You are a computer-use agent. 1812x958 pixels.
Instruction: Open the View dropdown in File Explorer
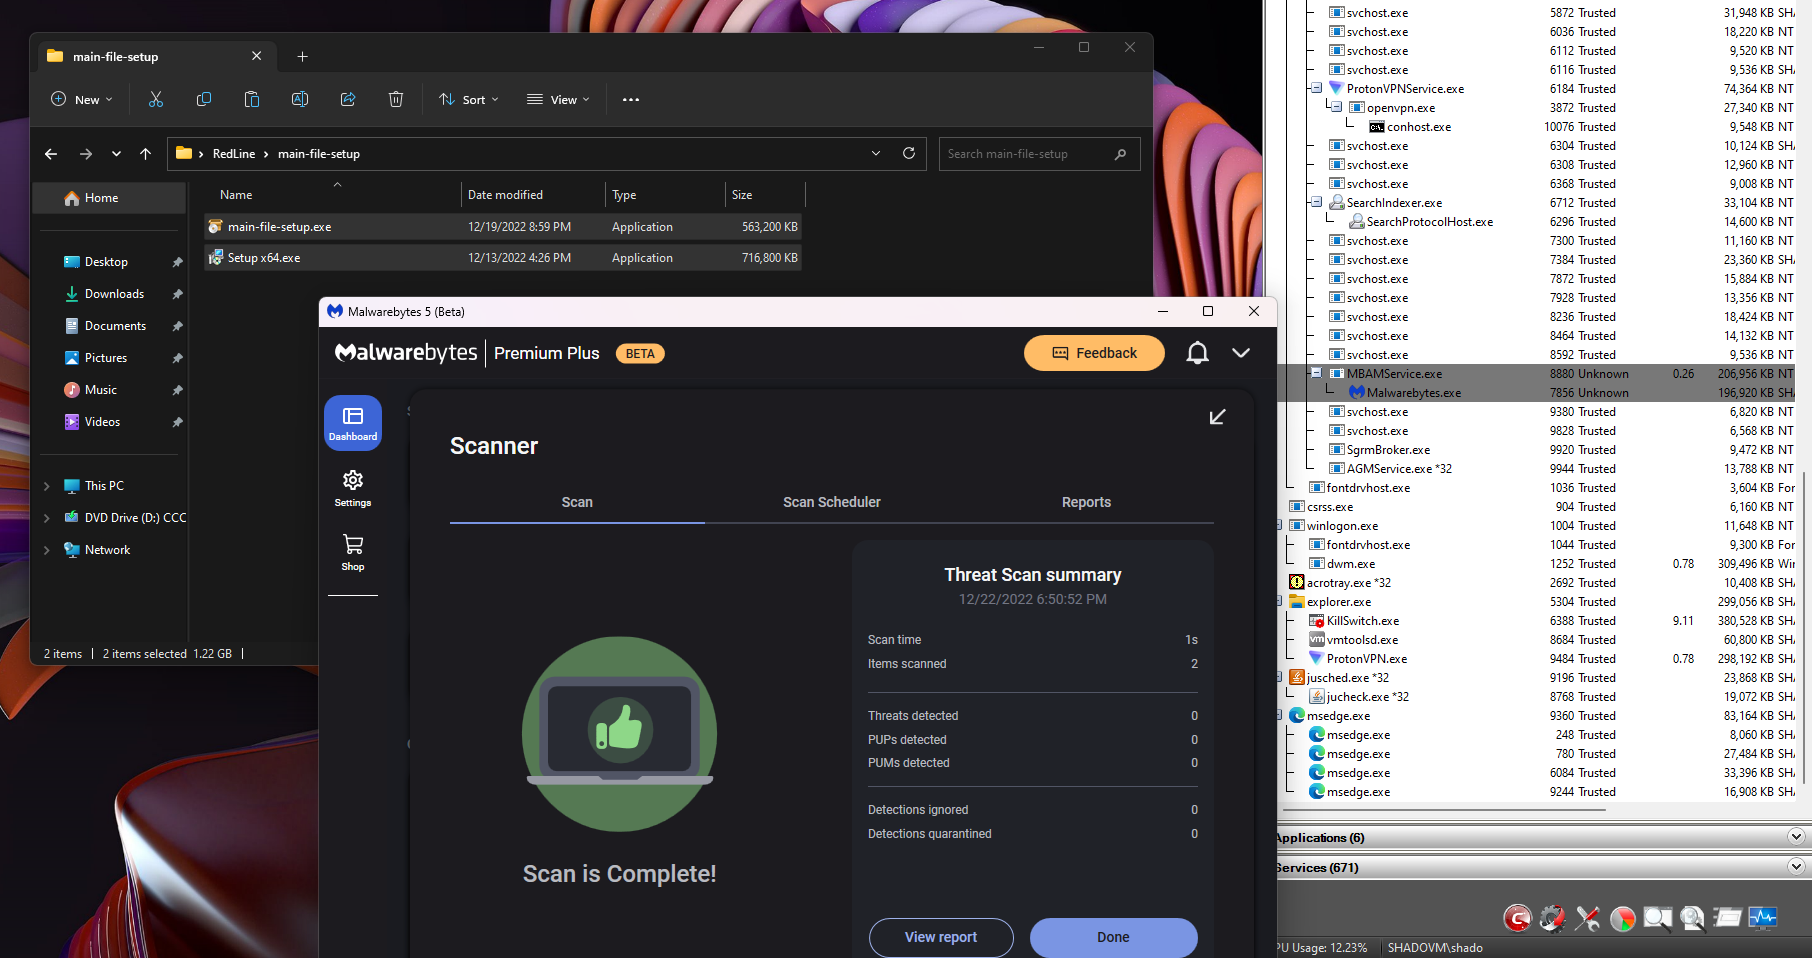click(558, 99)
